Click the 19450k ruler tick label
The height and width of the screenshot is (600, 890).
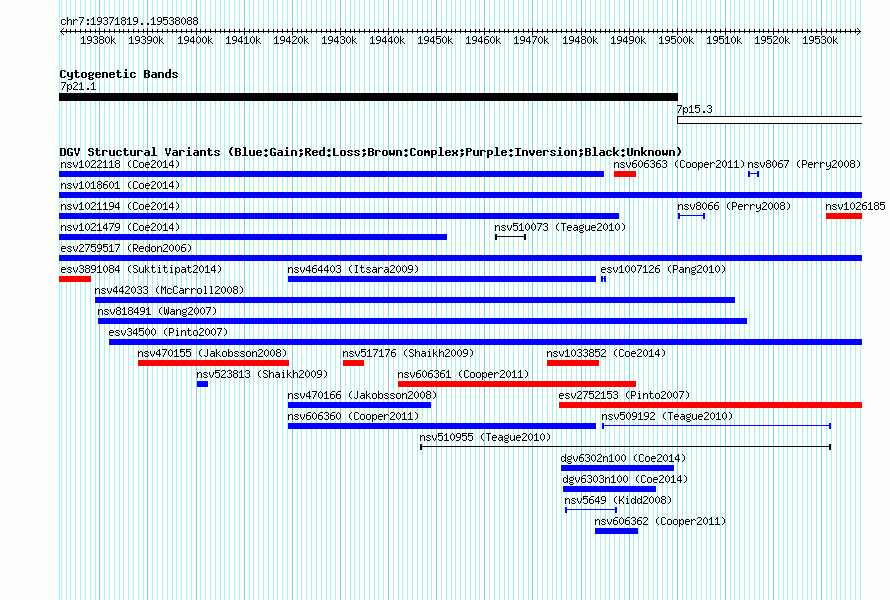coord(435,40)
